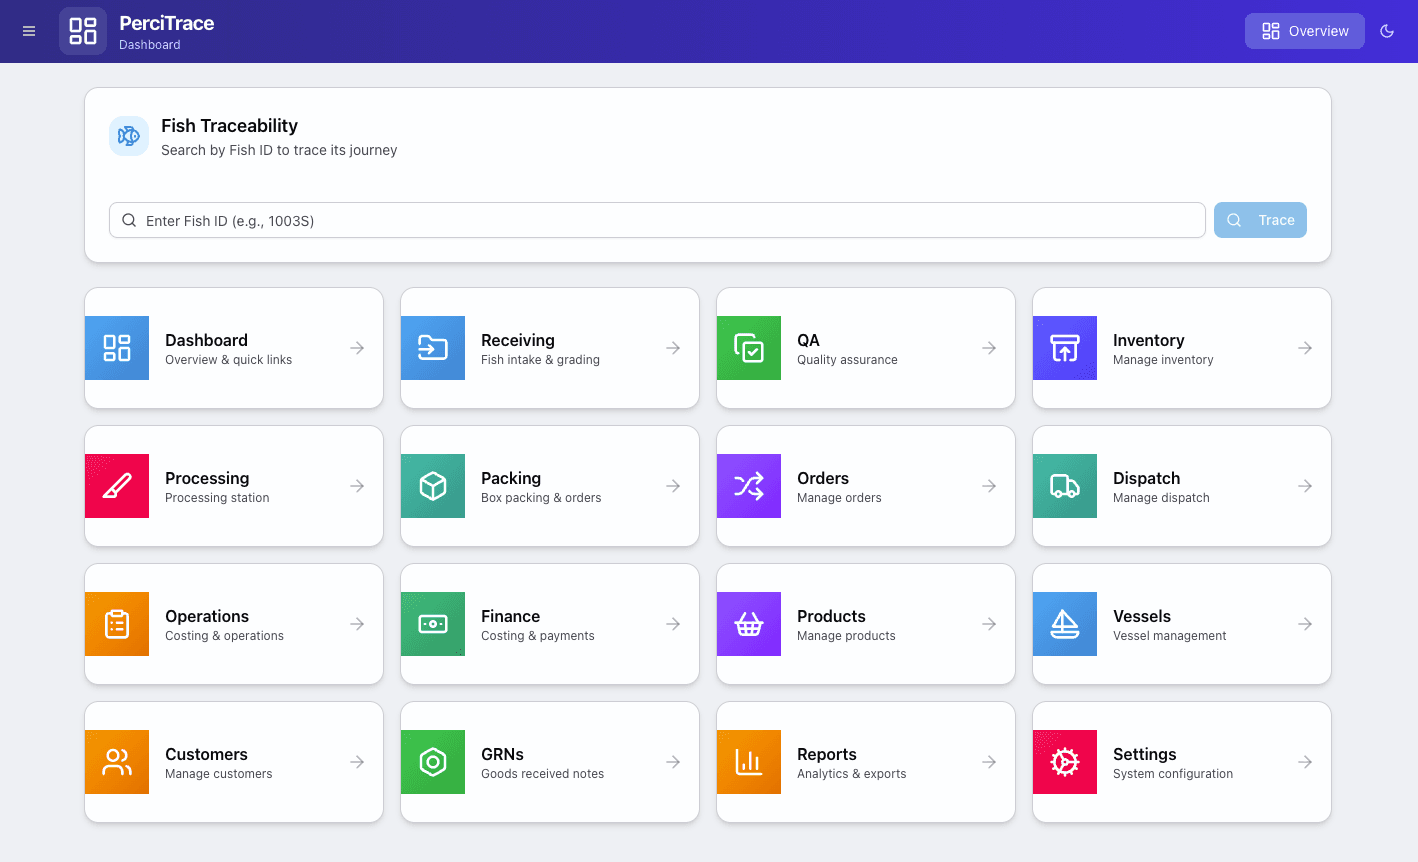Open Processing via 'Processing station' text
Viewport: 1418px width, 862px height.
click(217, 498)
